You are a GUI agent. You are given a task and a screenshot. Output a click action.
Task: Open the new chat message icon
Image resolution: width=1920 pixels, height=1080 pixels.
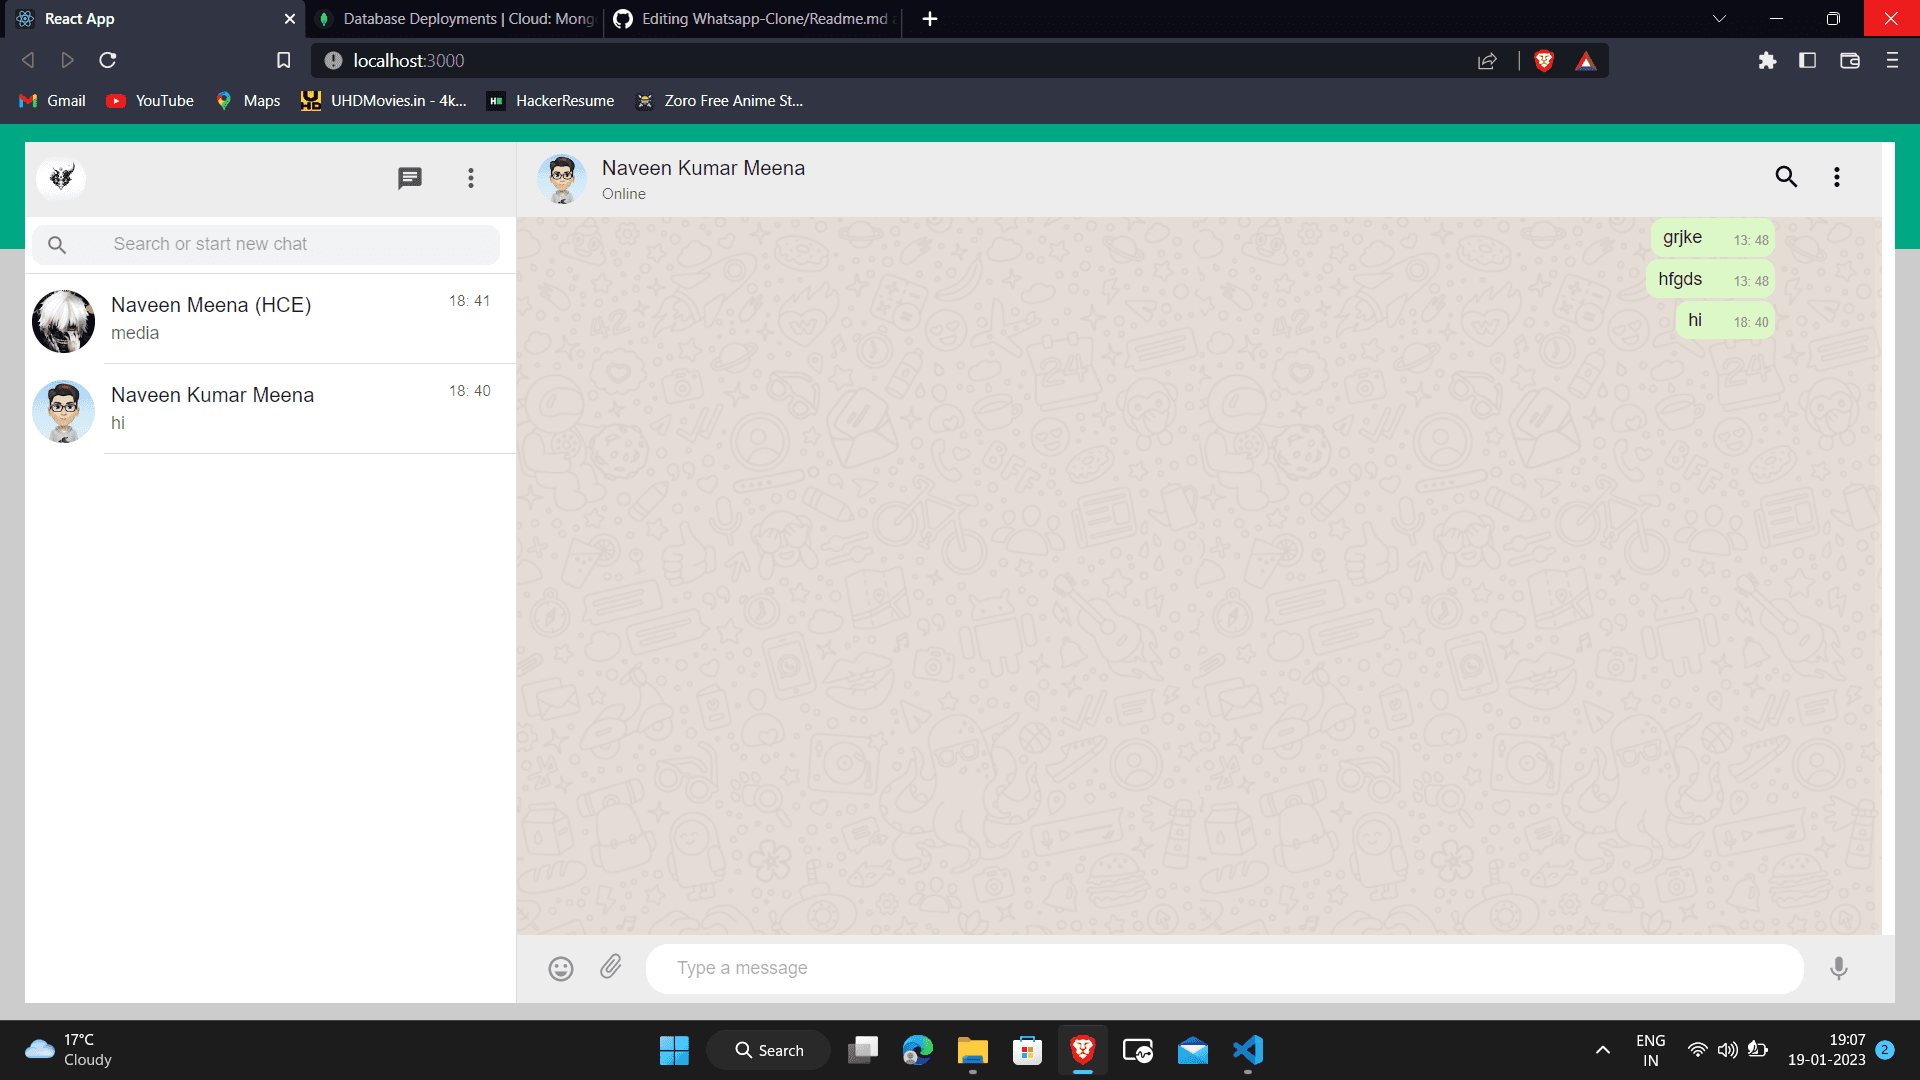tap(410, 178)
